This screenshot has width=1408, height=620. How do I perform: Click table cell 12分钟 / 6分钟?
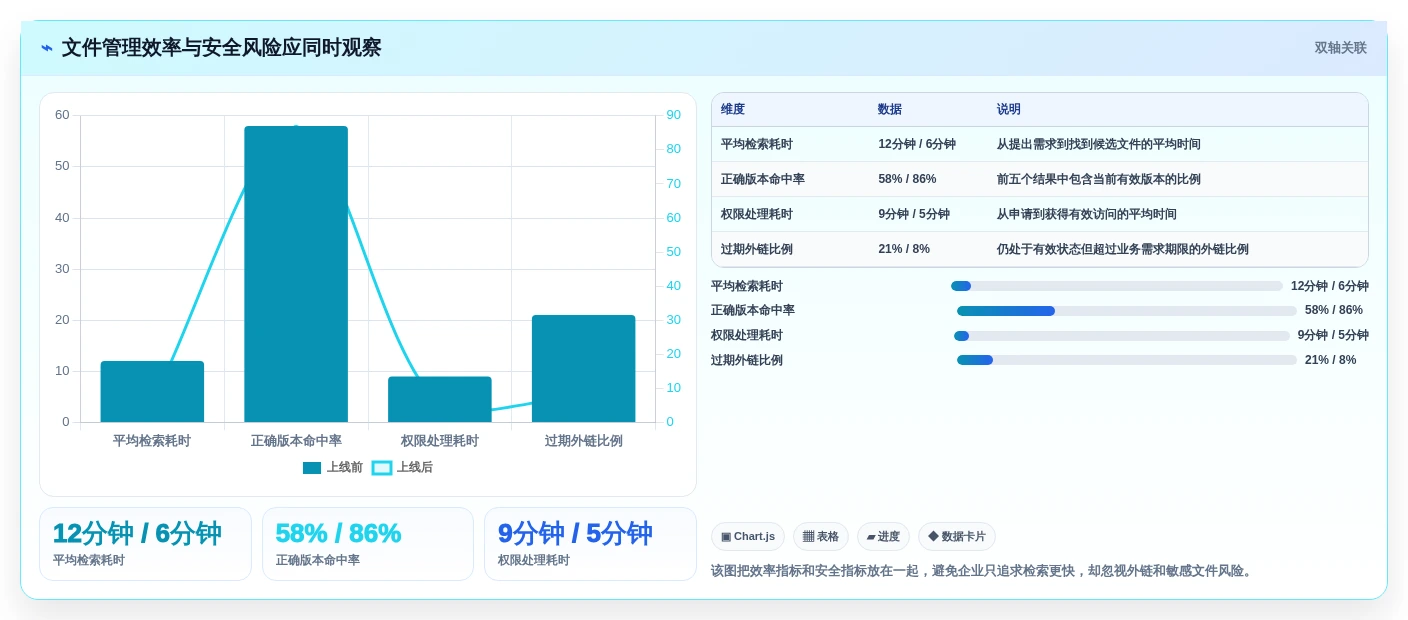[x=917, y=144]
